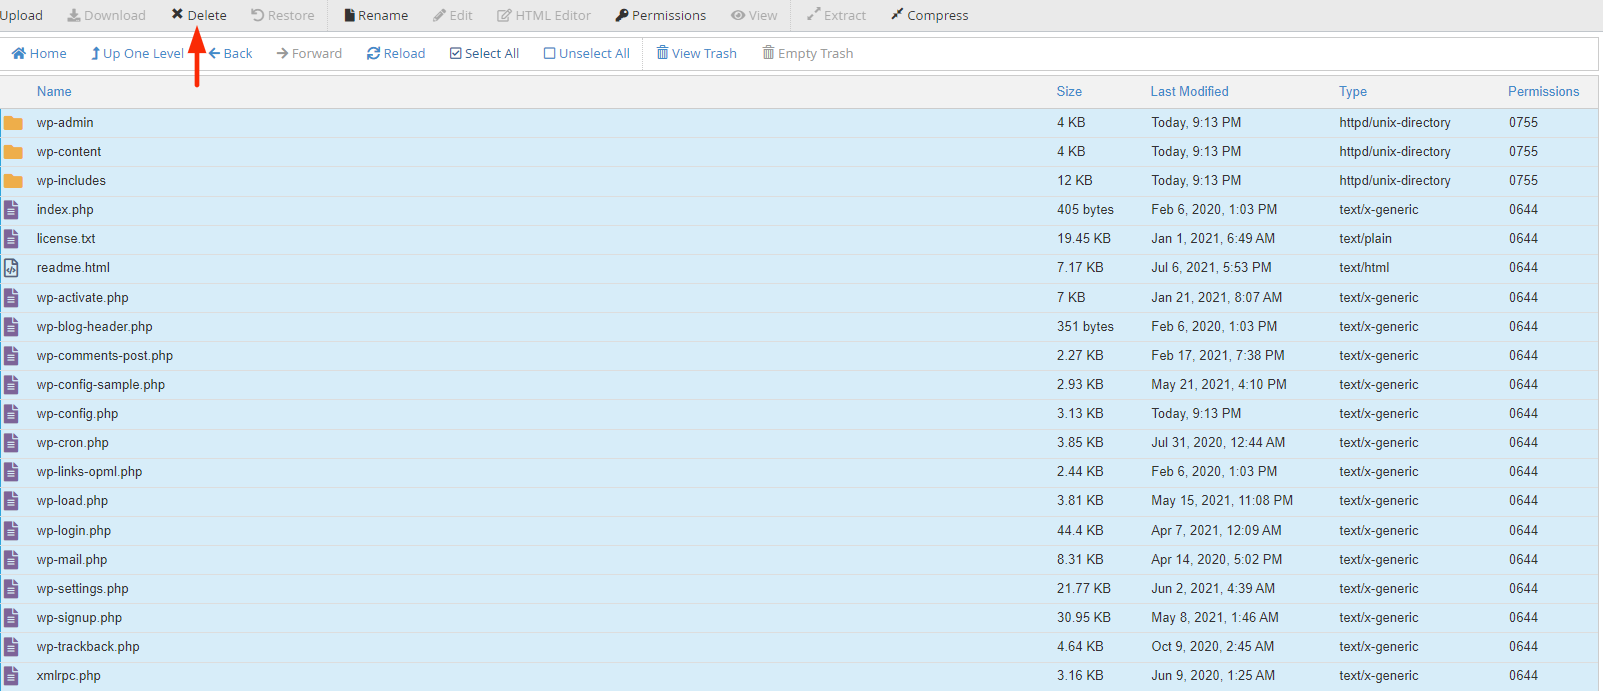Viewport: 1603px width, 691px height.
Task: Open View Trash
Action: (696, 53)
